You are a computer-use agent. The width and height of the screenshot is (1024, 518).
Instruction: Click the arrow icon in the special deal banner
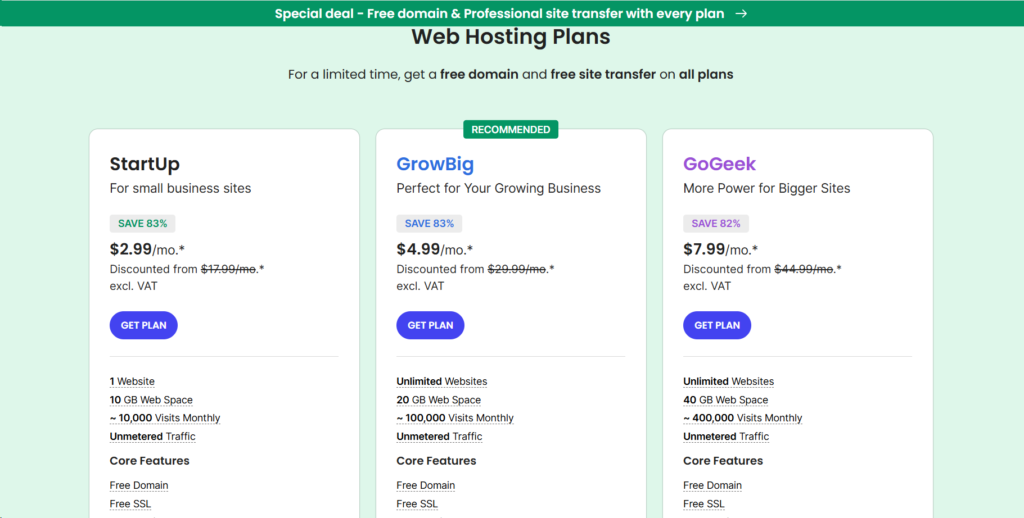(x=741, y=14)
